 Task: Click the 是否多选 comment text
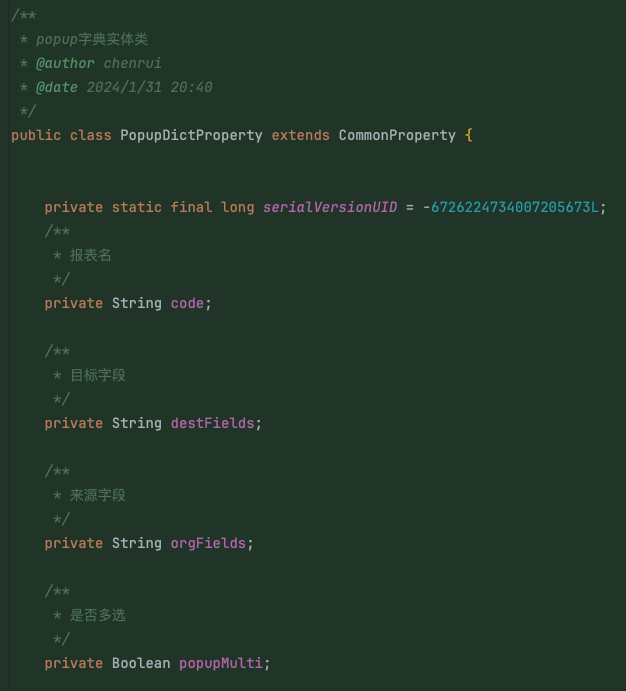[x=98, y=615]
